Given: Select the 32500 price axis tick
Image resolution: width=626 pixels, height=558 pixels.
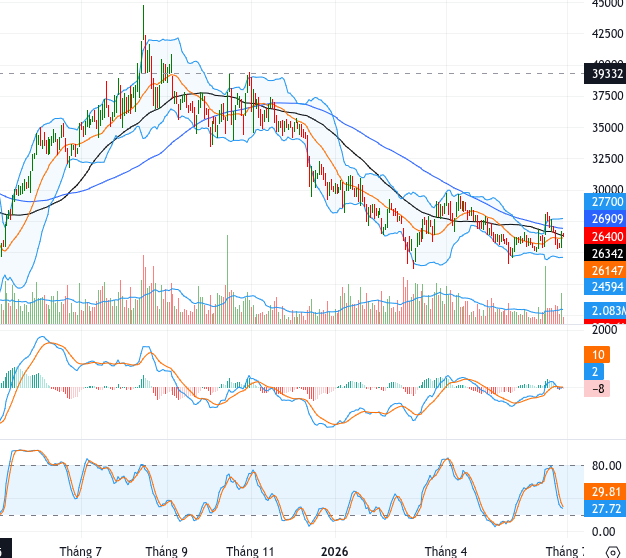Looking at the screenshot, I should pyautogui.click(x=607, y=159).
